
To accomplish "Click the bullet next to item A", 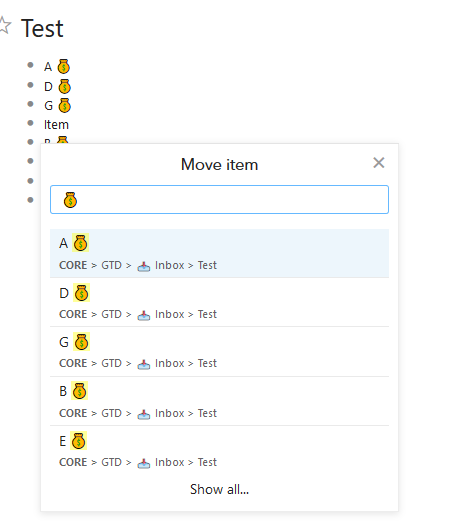I will [30, 65].
